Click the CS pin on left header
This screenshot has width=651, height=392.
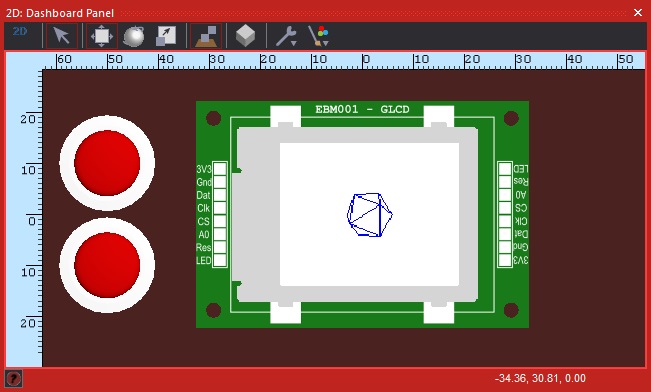(220, 221)
